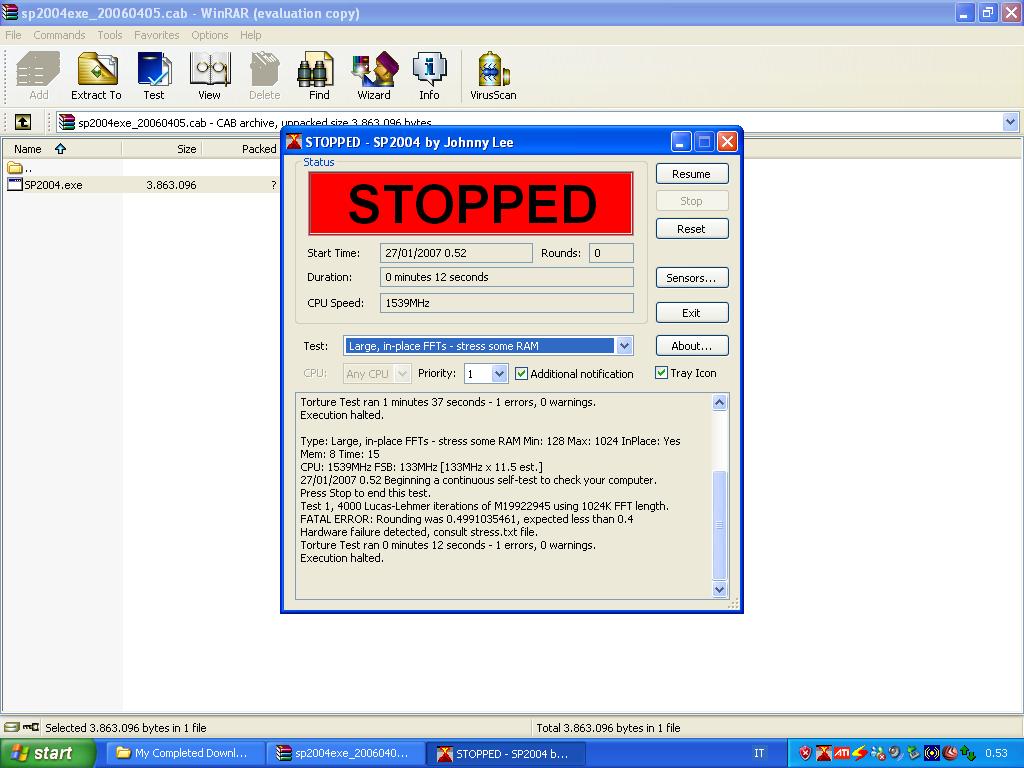
Task: Open the SP2004 icon in the system tray
Action: click(x=824, y=753)
